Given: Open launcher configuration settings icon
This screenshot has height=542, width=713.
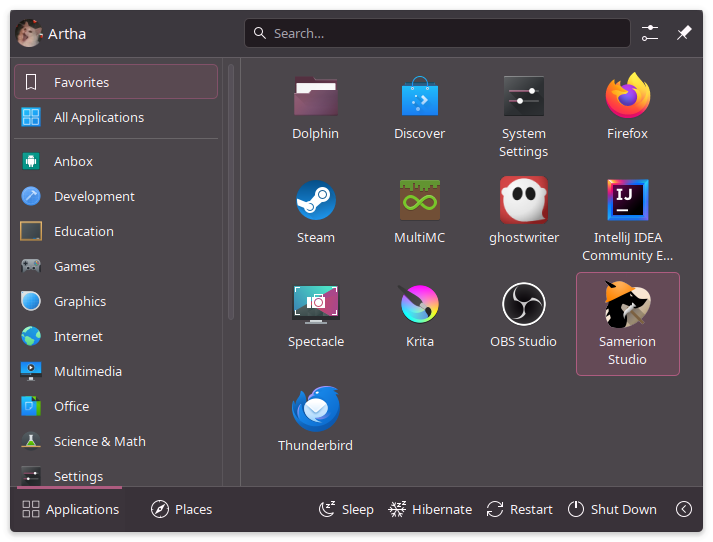Looking at the screenshot, I should click(x=650, y=33).
